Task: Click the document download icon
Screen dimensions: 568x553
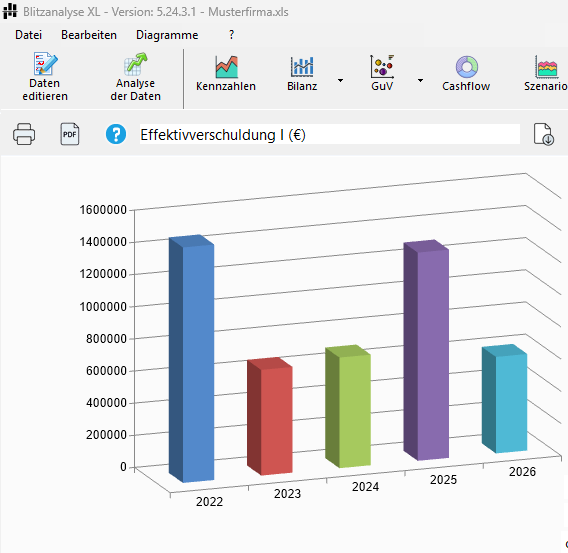Action: tap(543, 134)
